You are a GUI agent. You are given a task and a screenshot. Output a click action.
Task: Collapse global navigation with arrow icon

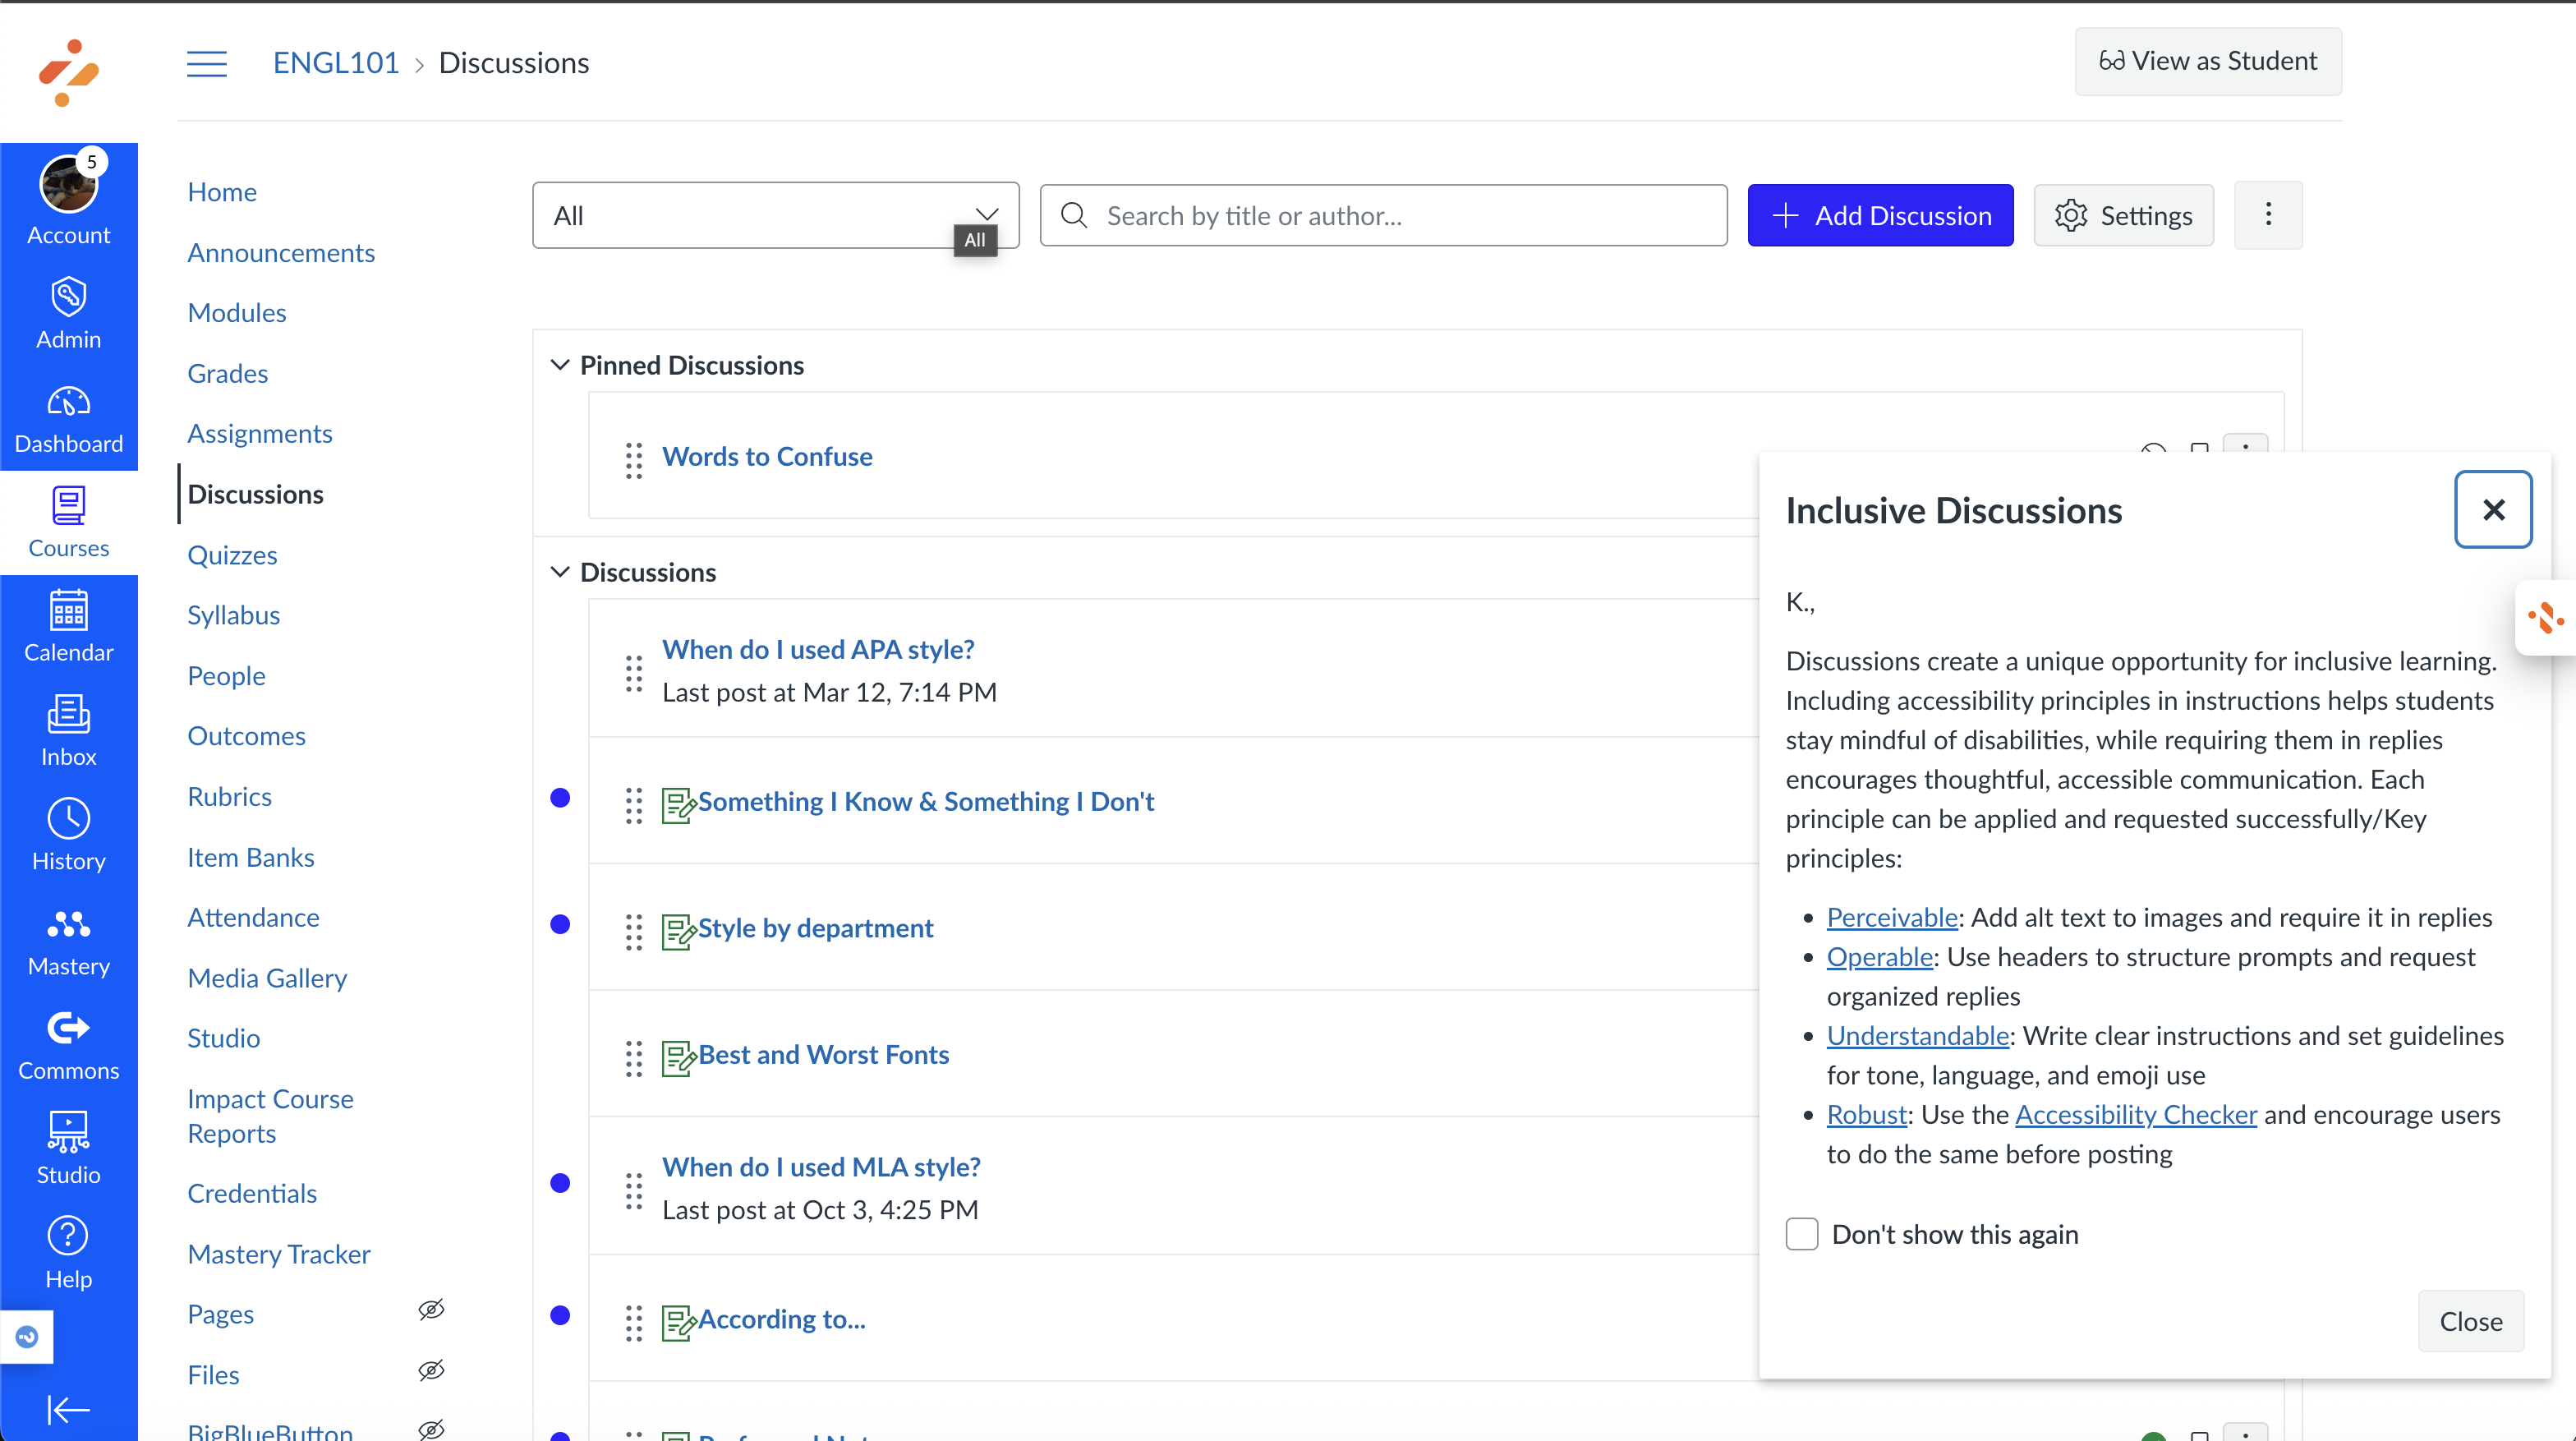tap(68, 1410)
